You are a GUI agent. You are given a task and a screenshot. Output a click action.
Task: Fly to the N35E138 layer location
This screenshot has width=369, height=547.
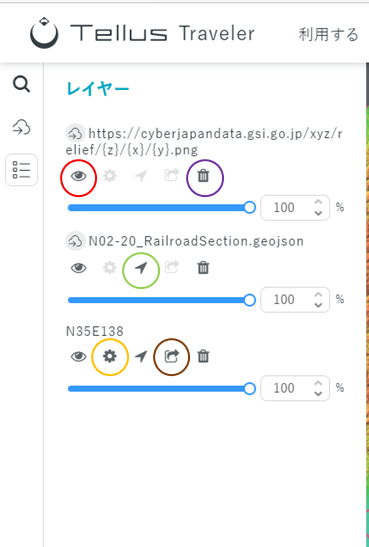(141, 357)
